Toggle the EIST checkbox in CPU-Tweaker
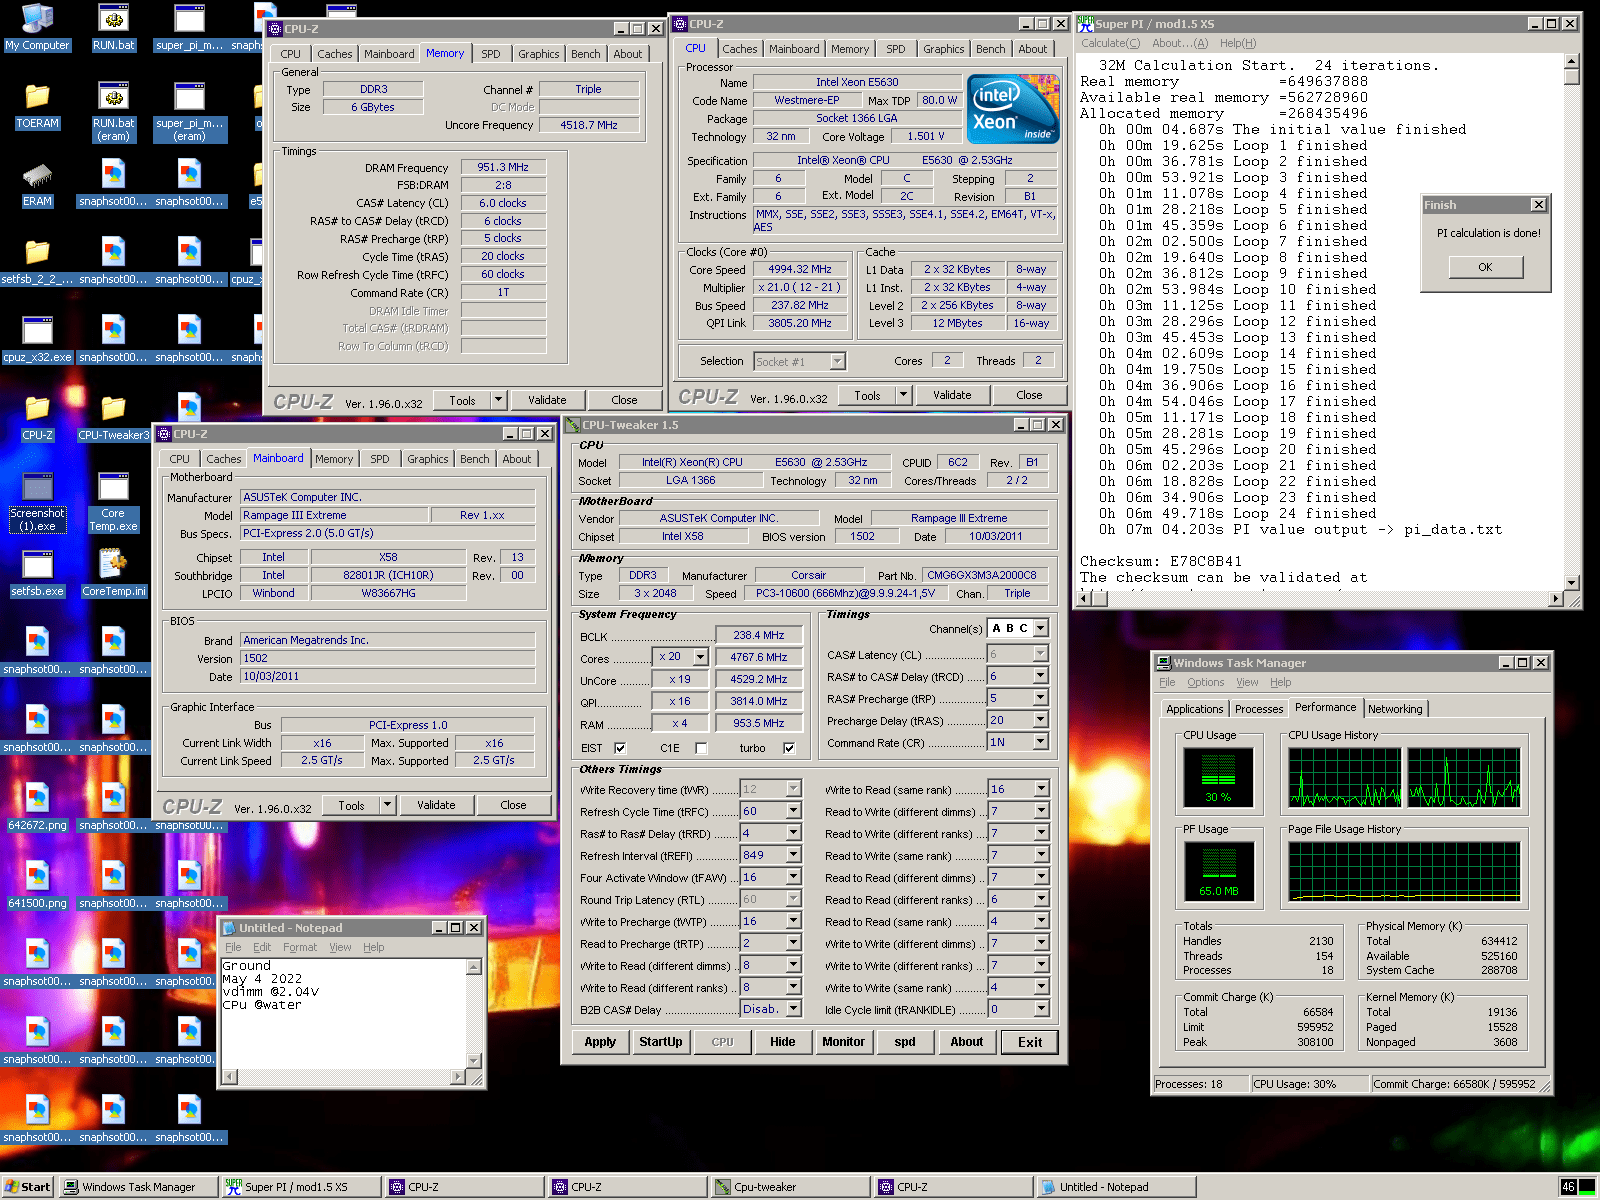 [x=620, y=748]
